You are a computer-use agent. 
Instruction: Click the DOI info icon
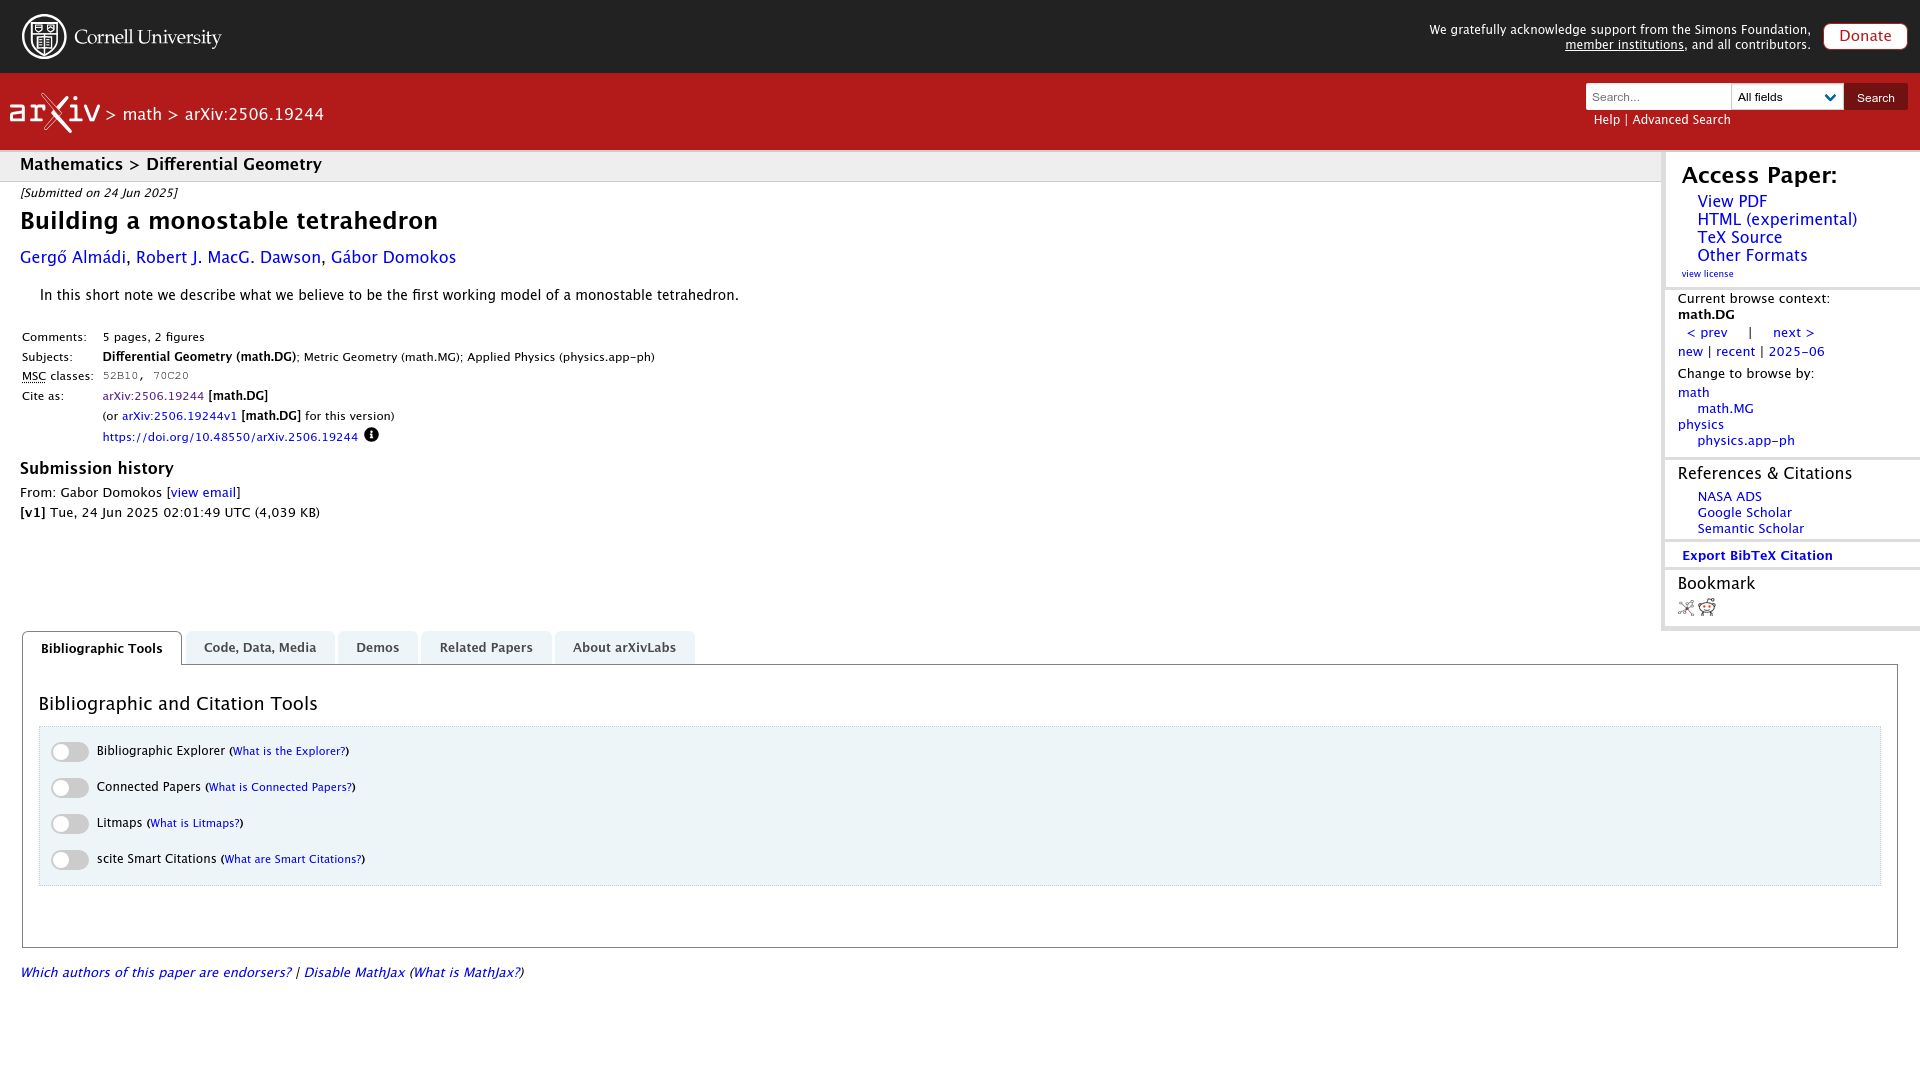click(371, 435)
